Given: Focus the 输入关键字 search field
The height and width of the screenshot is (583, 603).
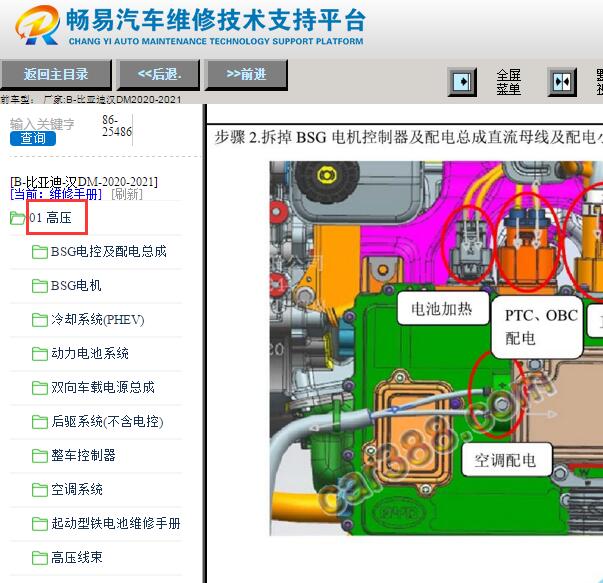Looking at the screenshot, I should click(42, 124).
